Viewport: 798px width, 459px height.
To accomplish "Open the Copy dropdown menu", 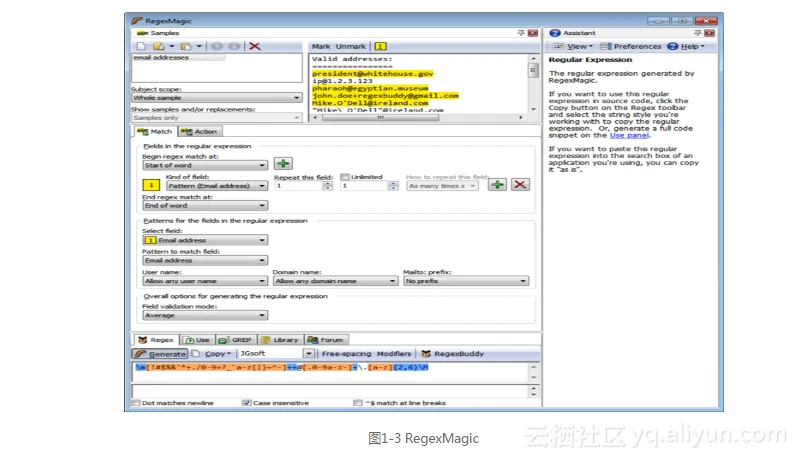I will pos(218,354).
